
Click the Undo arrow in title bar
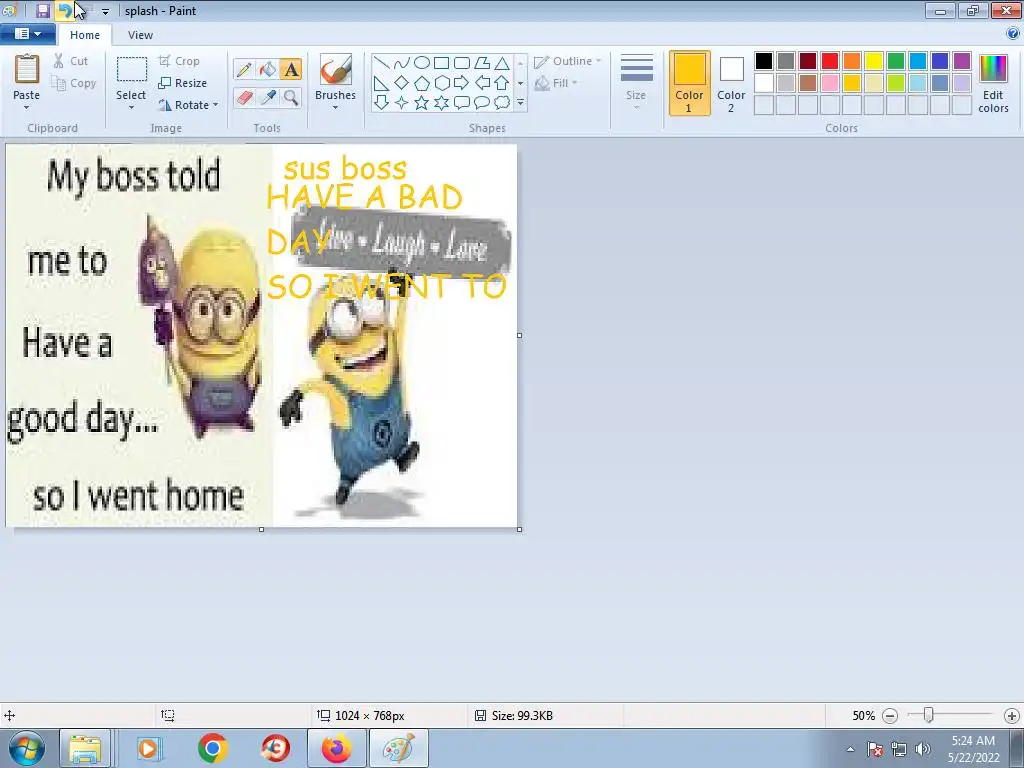64,10
